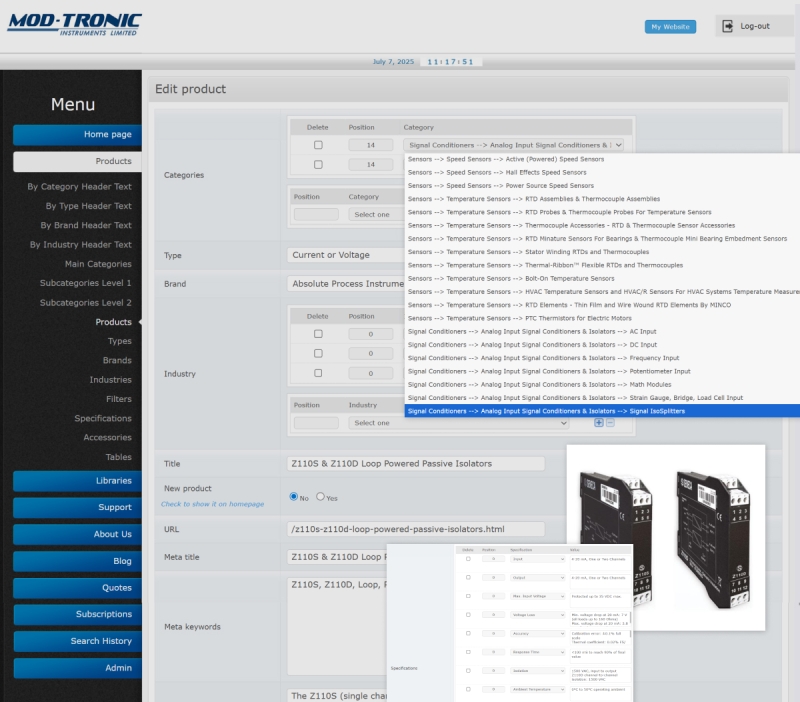This screenshot has height=702, width=800.
Task: Remove an industry row with the minus icon
Action: point(610,422)
